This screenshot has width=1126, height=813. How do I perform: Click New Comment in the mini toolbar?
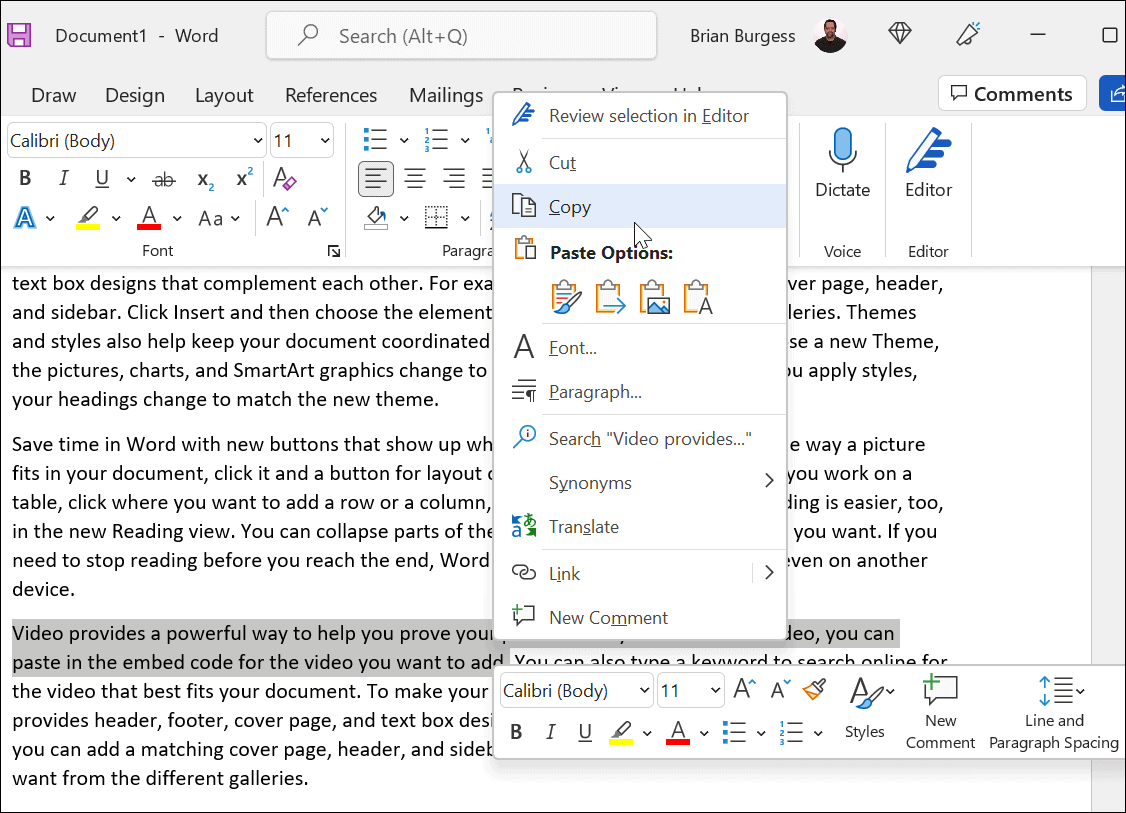[939, 712]
